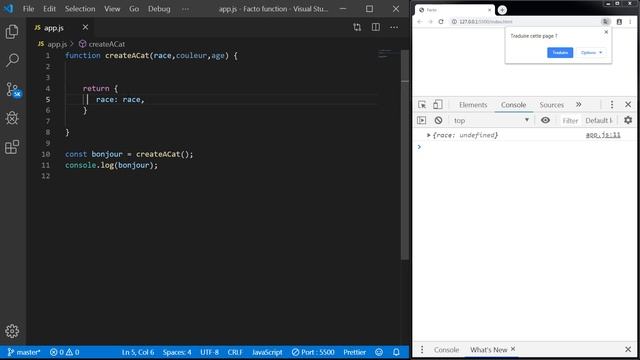The width and height of the screenshot is (640, 360).
Task: Toggle the device toolbar in DevTools
Action: [x=437, y=104]
